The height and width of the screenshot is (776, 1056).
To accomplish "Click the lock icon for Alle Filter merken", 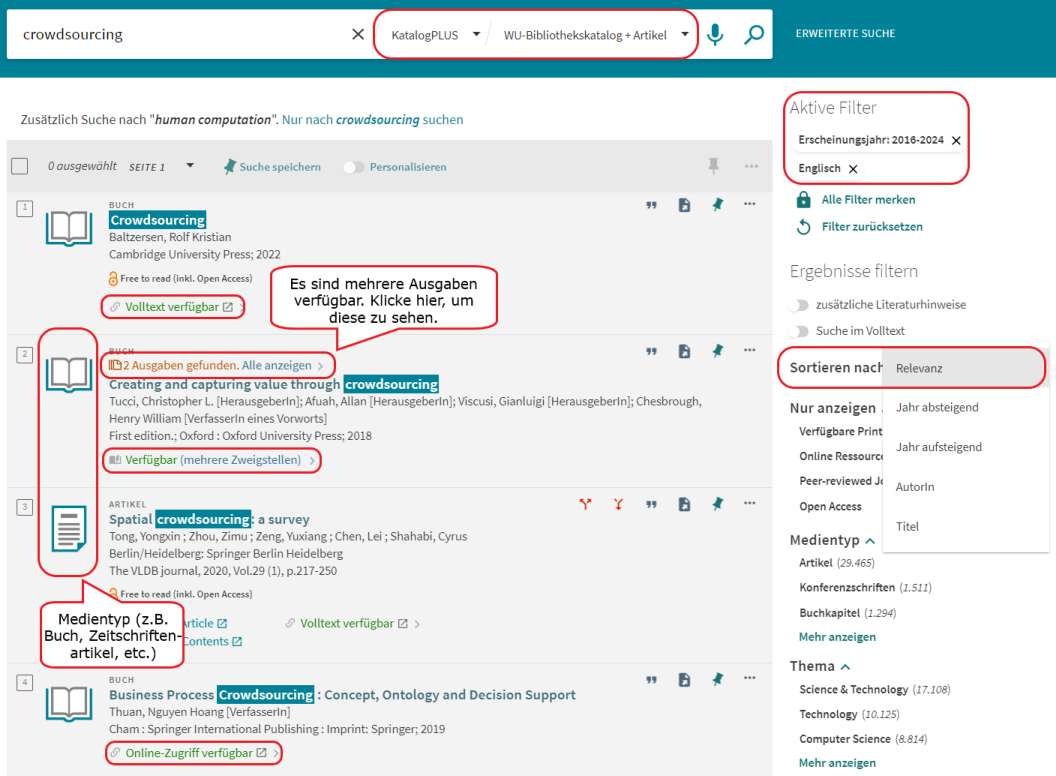I will click(803, 200).
